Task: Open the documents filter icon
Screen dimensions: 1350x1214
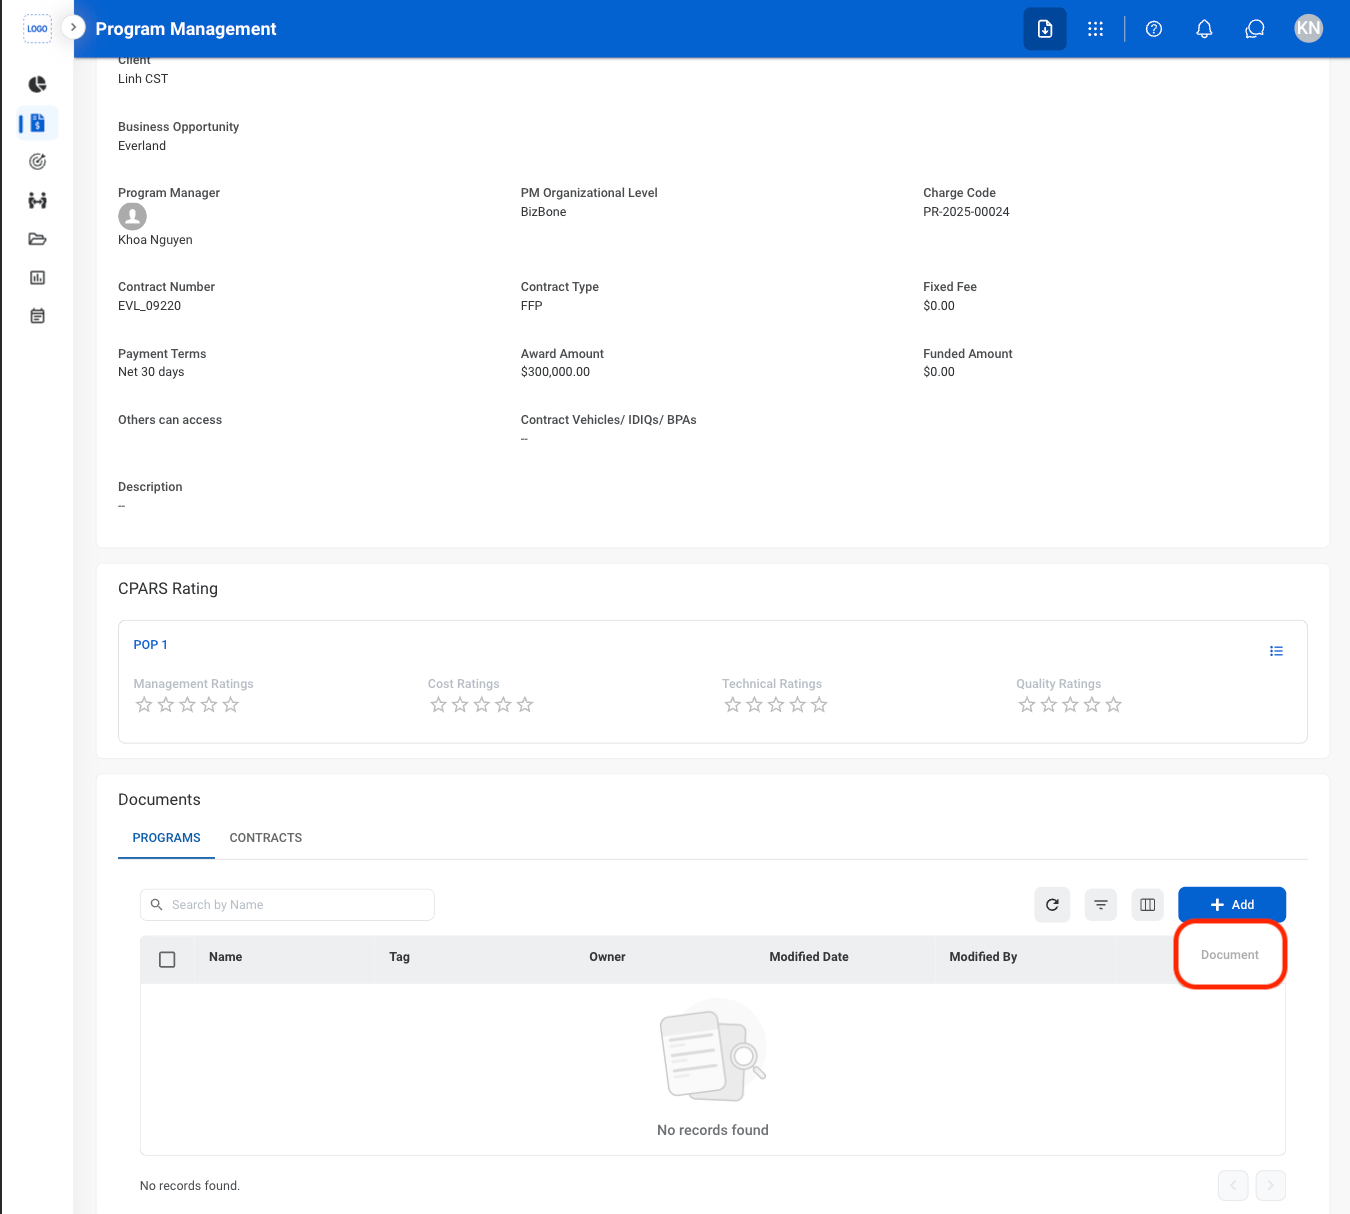Action: (1100, 905)
